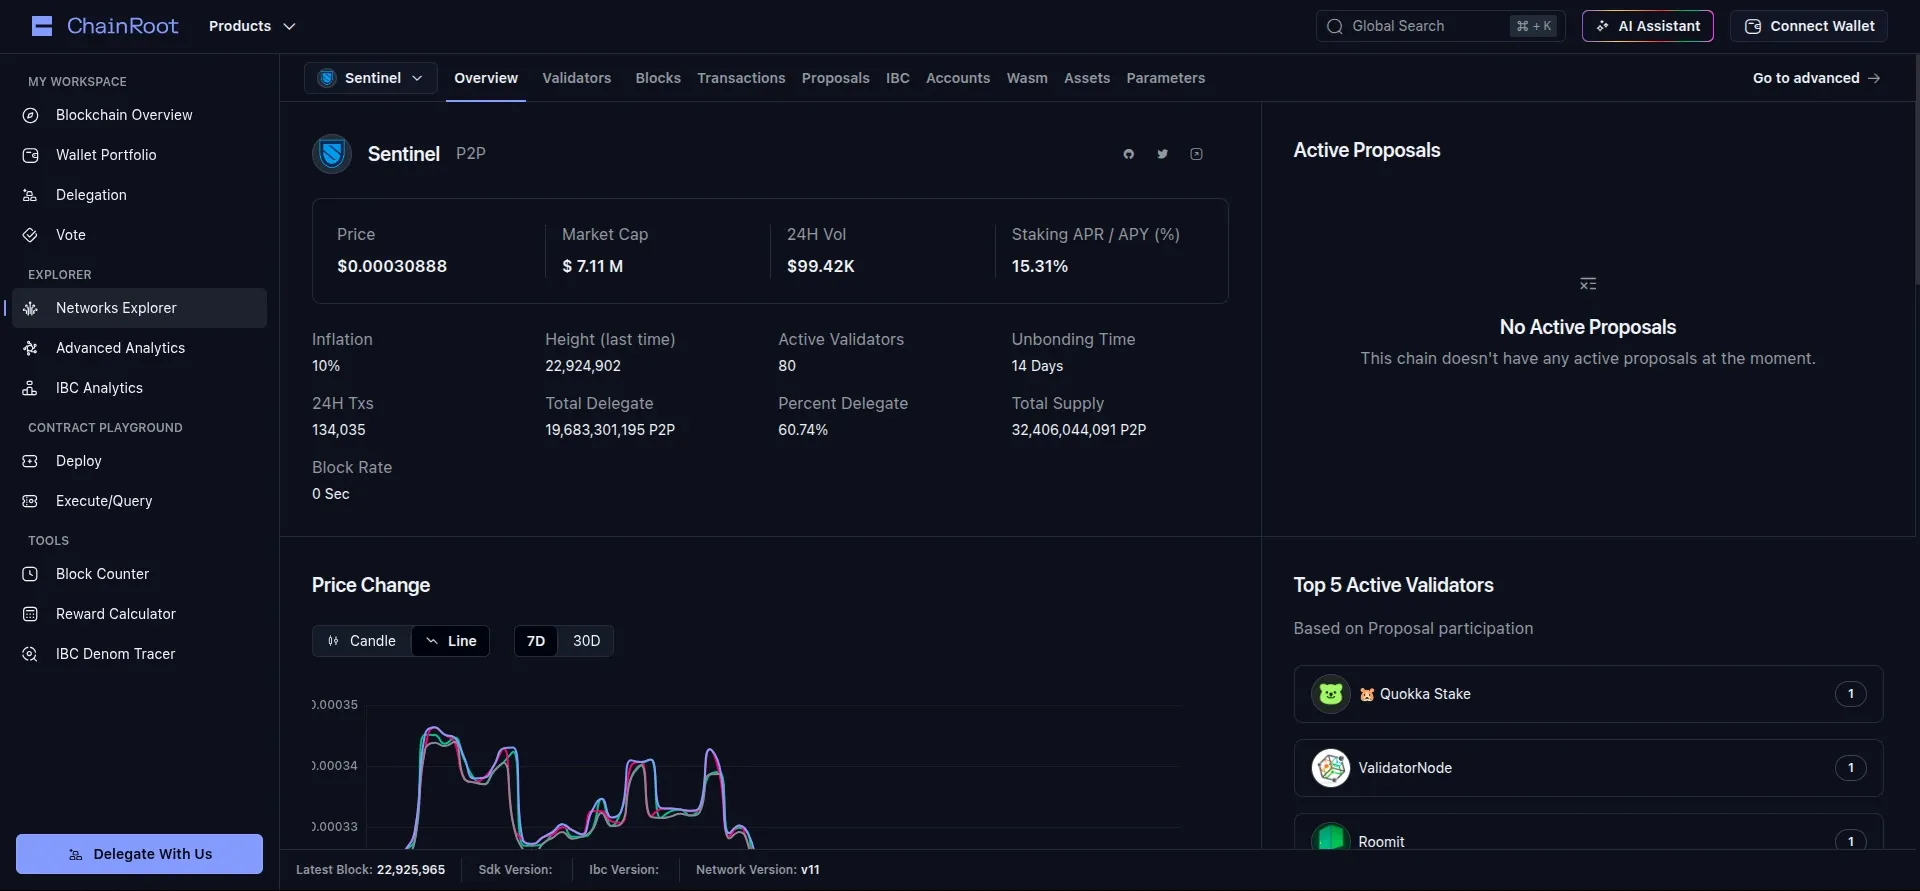Click the Go to advanced link
Screen dimensions: 1920x891
[1816, 78]
